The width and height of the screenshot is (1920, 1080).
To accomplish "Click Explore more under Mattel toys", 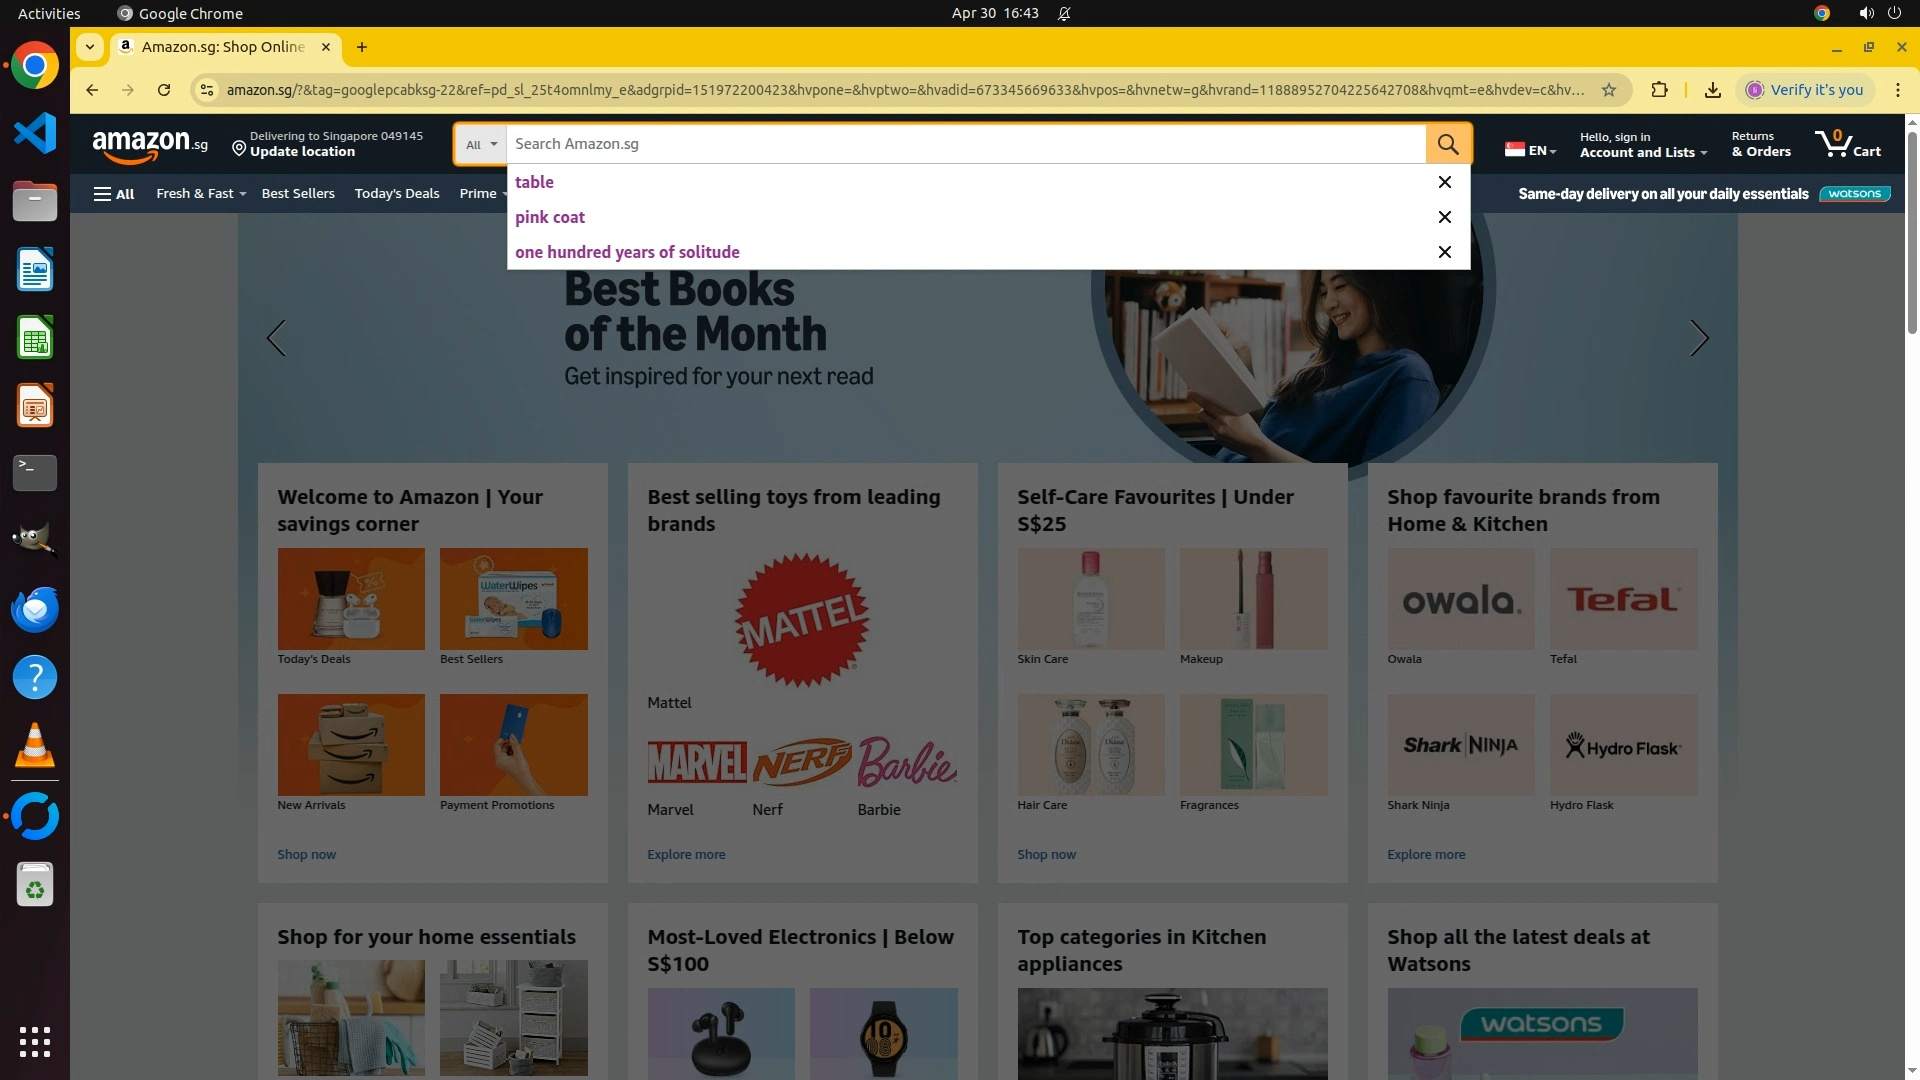I will point(686,855).
